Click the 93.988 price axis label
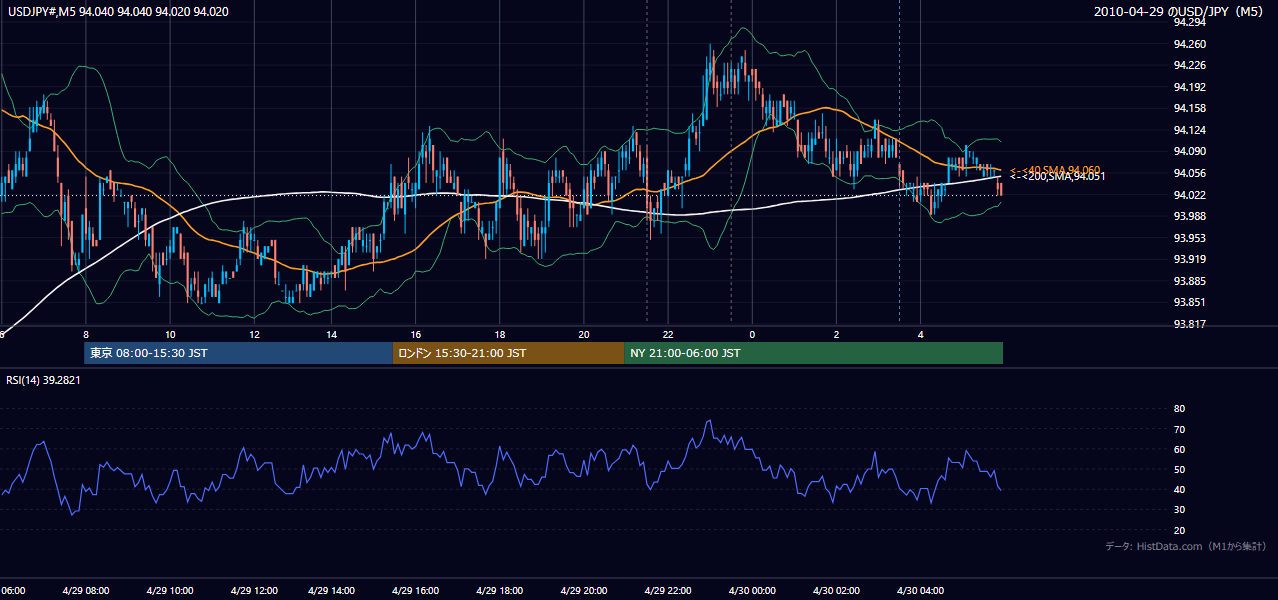 [1190, 216]
